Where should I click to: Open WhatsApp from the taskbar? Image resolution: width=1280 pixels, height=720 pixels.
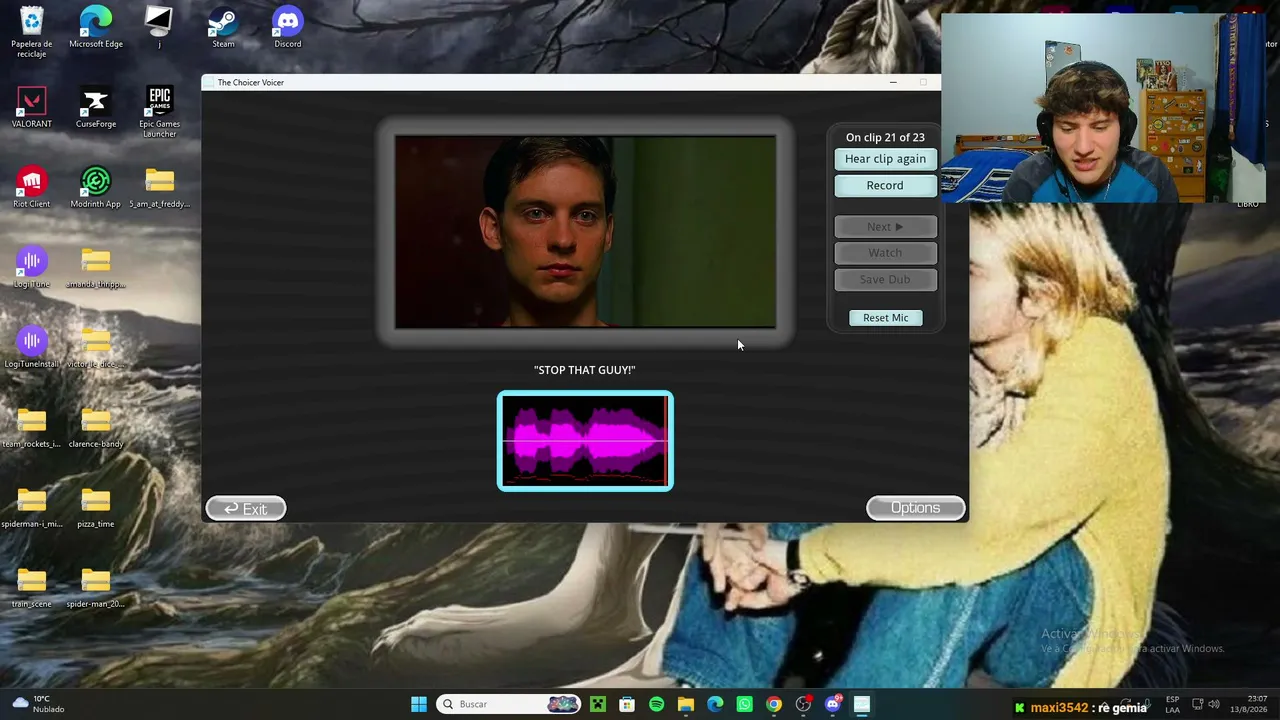[744, 704]
